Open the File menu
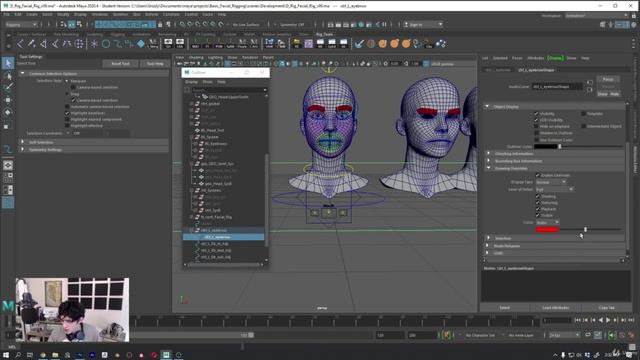640x360 pixels. click(7, 14)
